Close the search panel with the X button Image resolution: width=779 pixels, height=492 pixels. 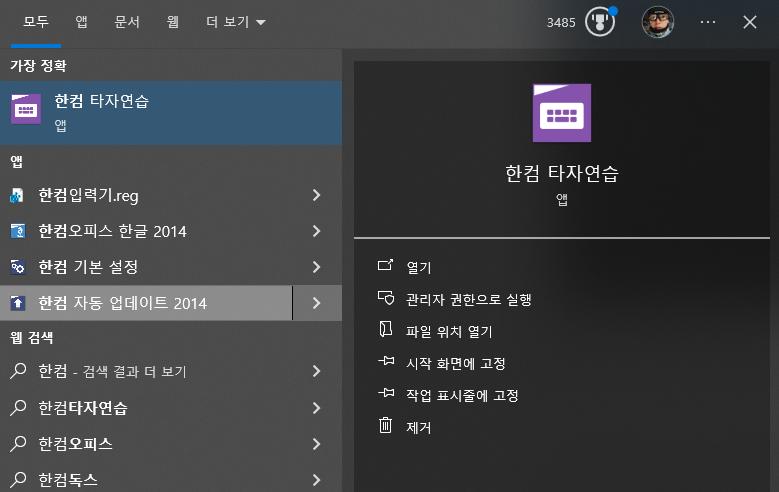750,22
